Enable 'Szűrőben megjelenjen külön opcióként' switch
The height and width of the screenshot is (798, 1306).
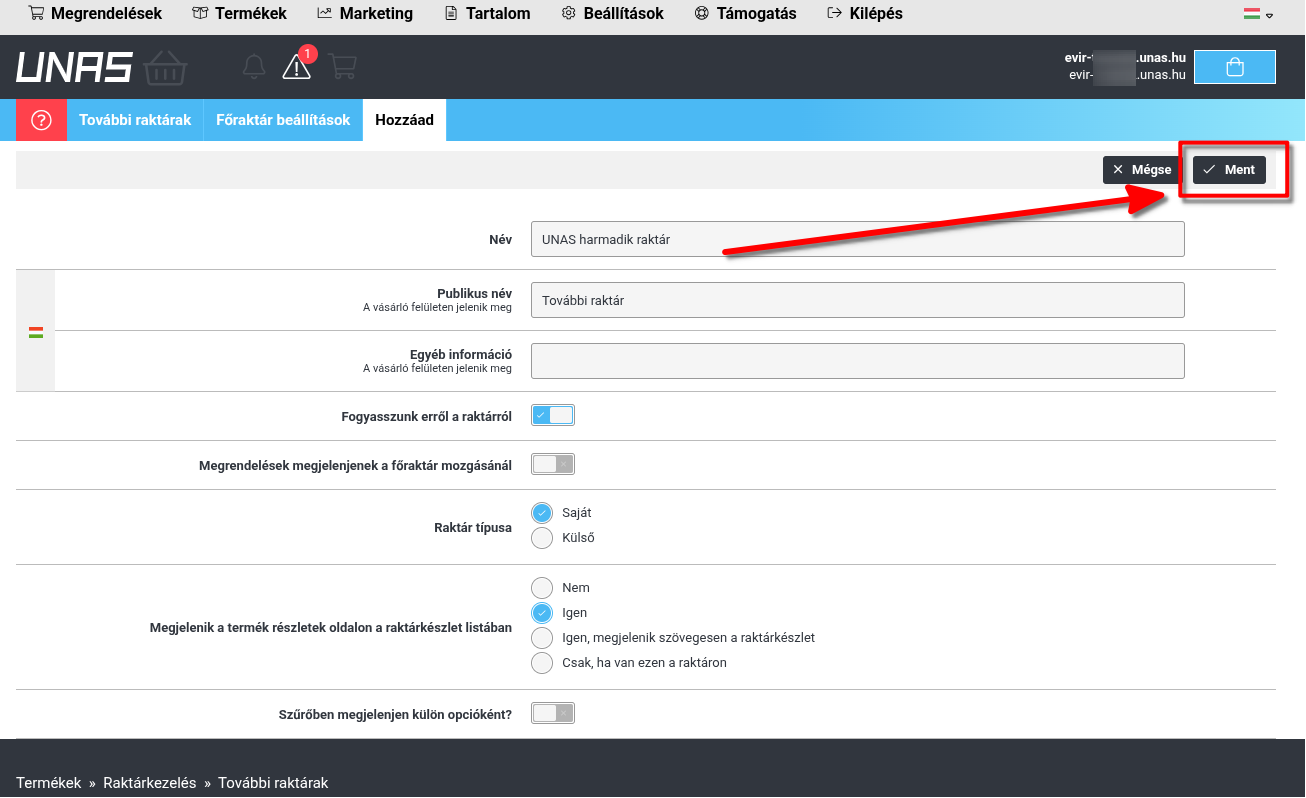click(553, 713)
